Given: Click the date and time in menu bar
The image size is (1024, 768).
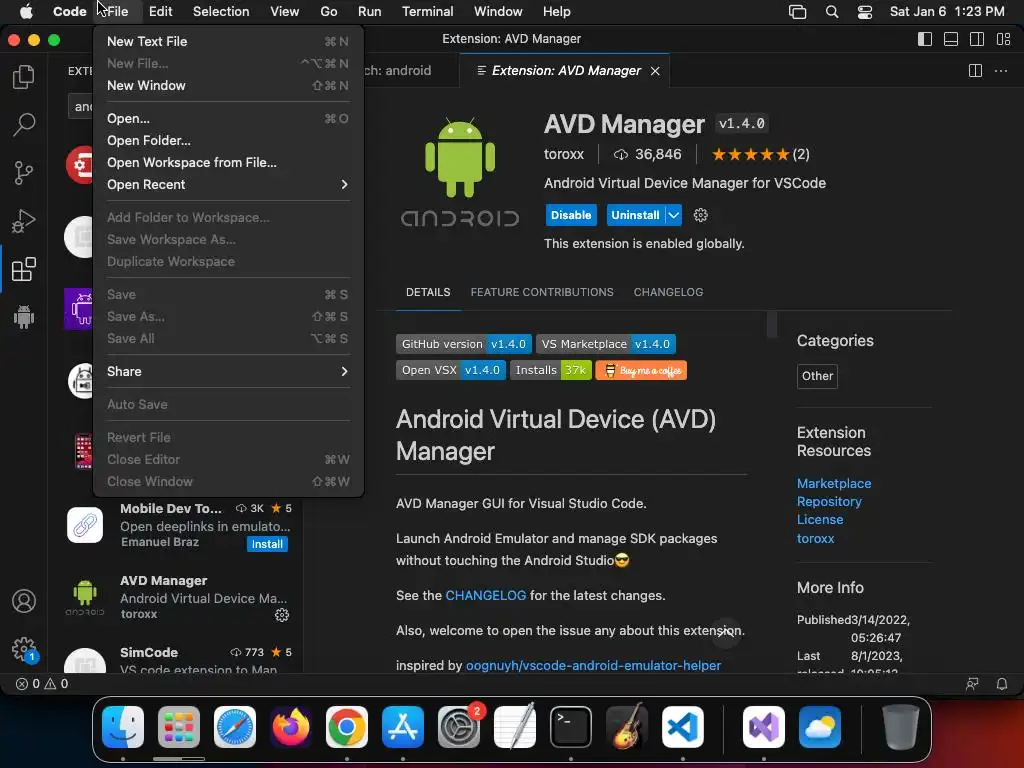Looking at the screenshot, I should point(947,12).
